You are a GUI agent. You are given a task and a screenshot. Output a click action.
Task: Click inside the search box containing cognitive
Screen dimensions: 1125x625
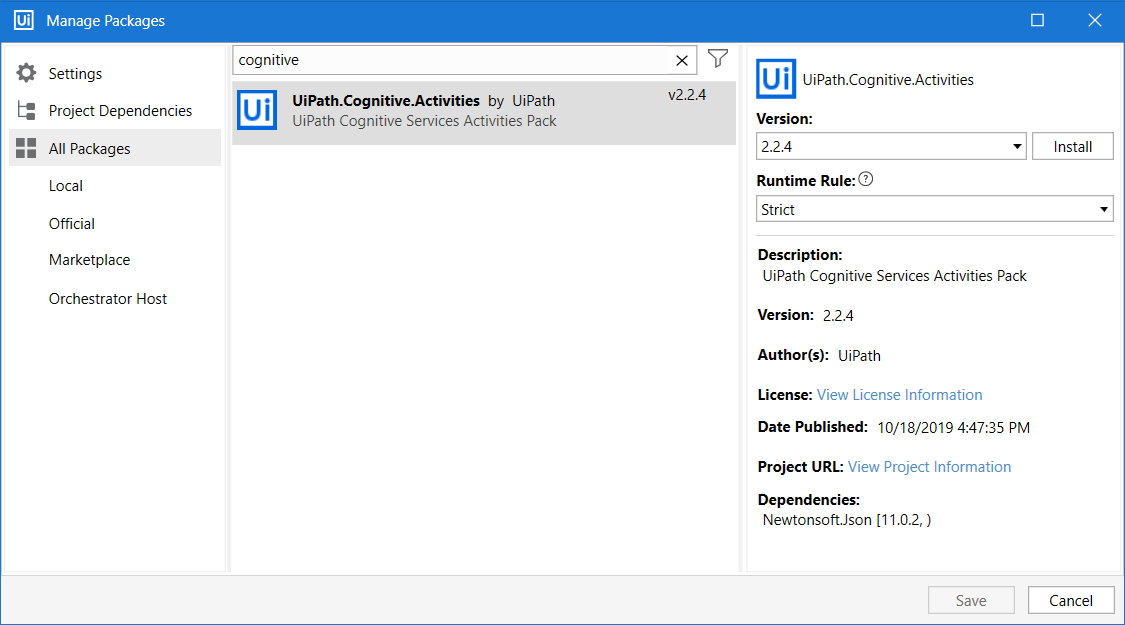pyautogui.click(x=450, y=59)
